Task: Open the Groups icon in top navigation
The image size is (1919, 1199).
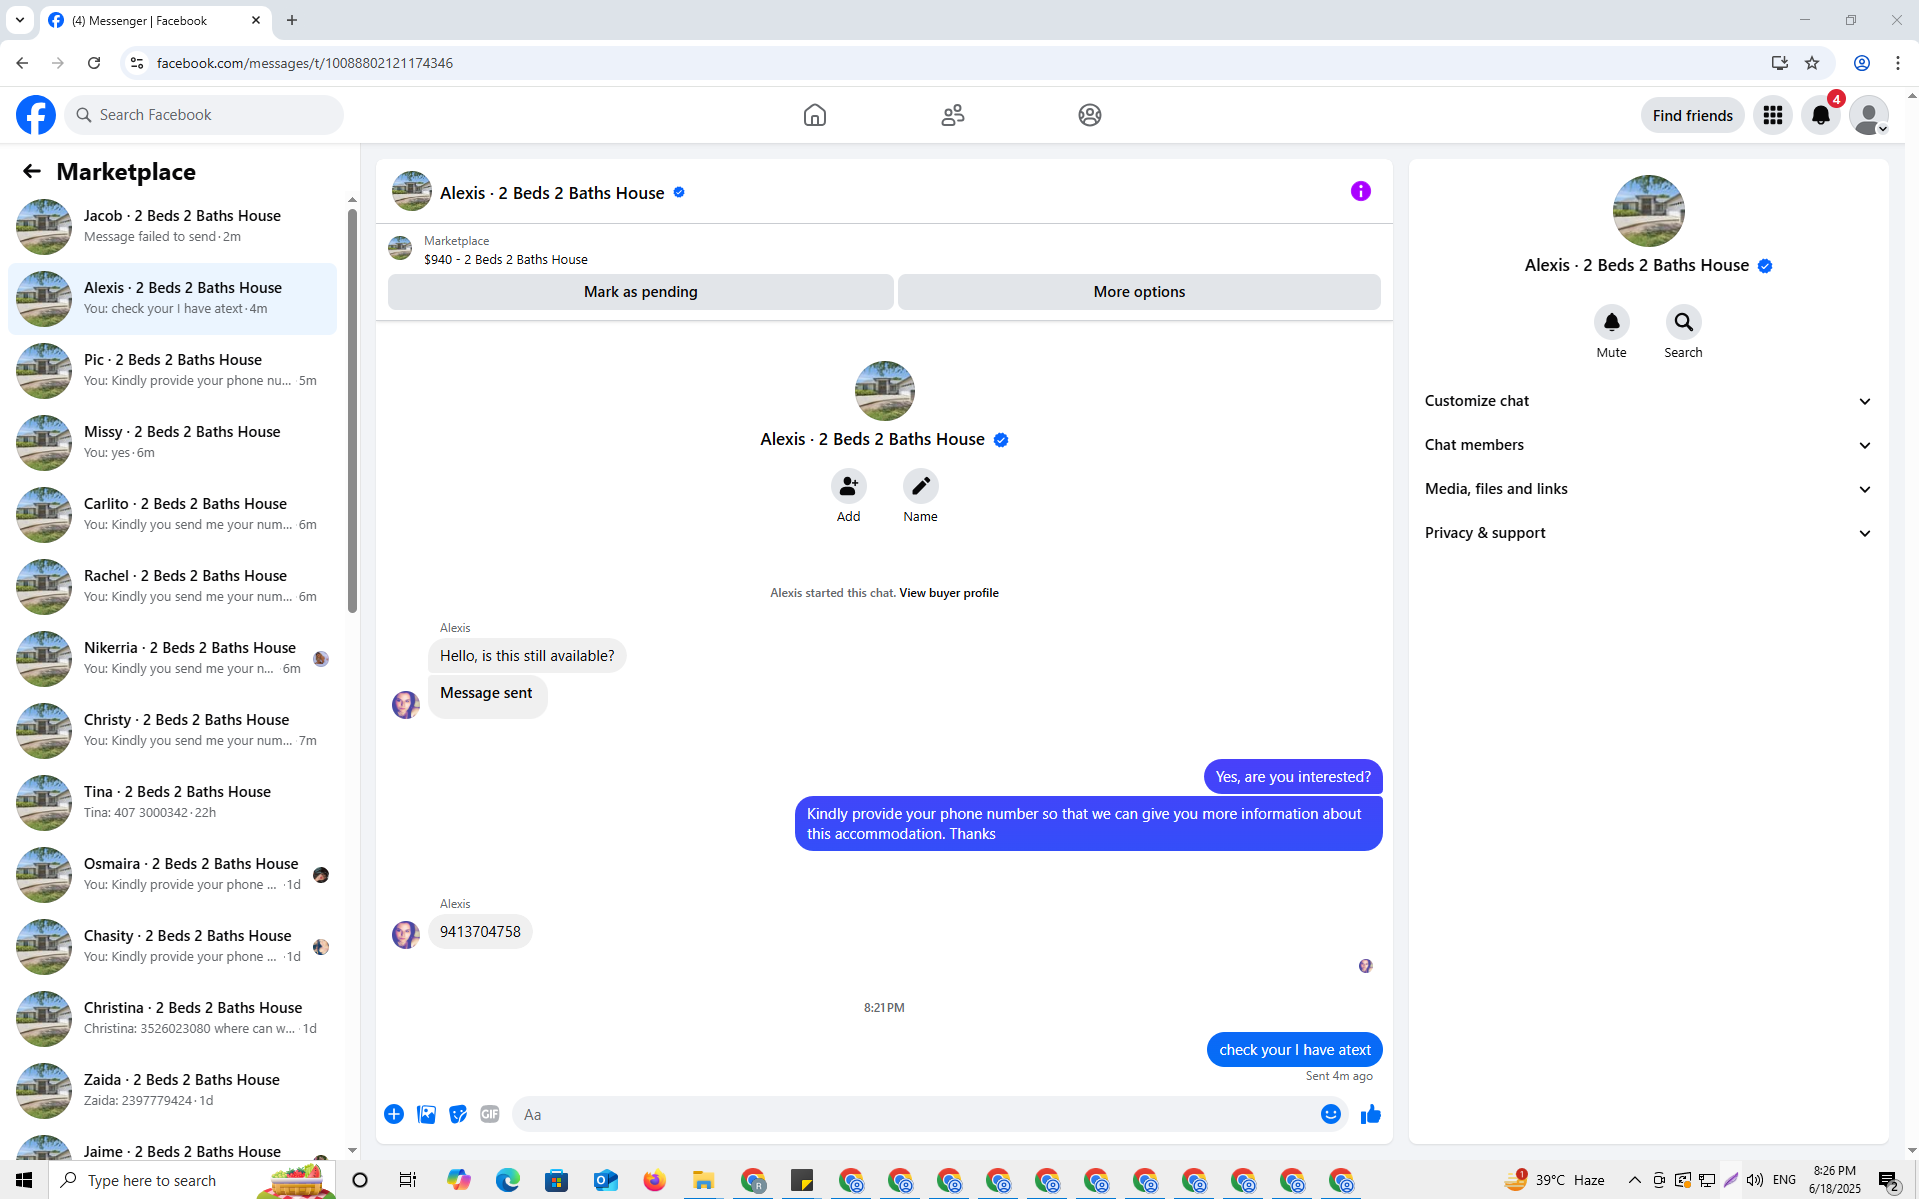Action: pos(1090,115)
